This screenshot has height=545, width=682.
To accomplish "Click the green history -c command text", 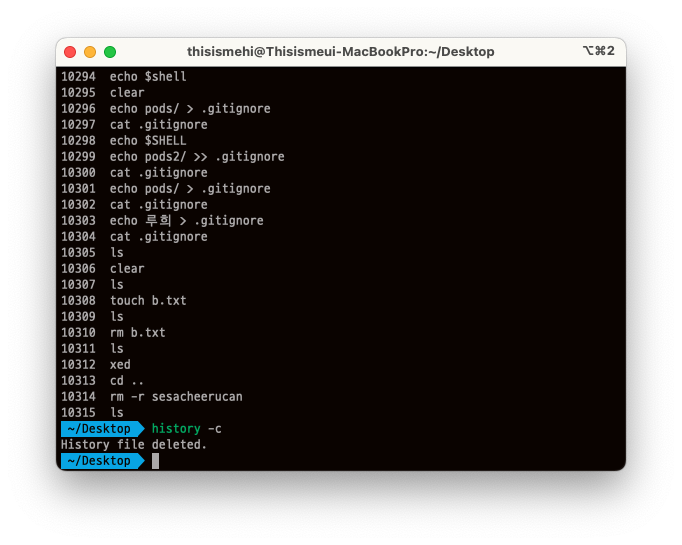I will pyautogui.click(x=187, y=429).
